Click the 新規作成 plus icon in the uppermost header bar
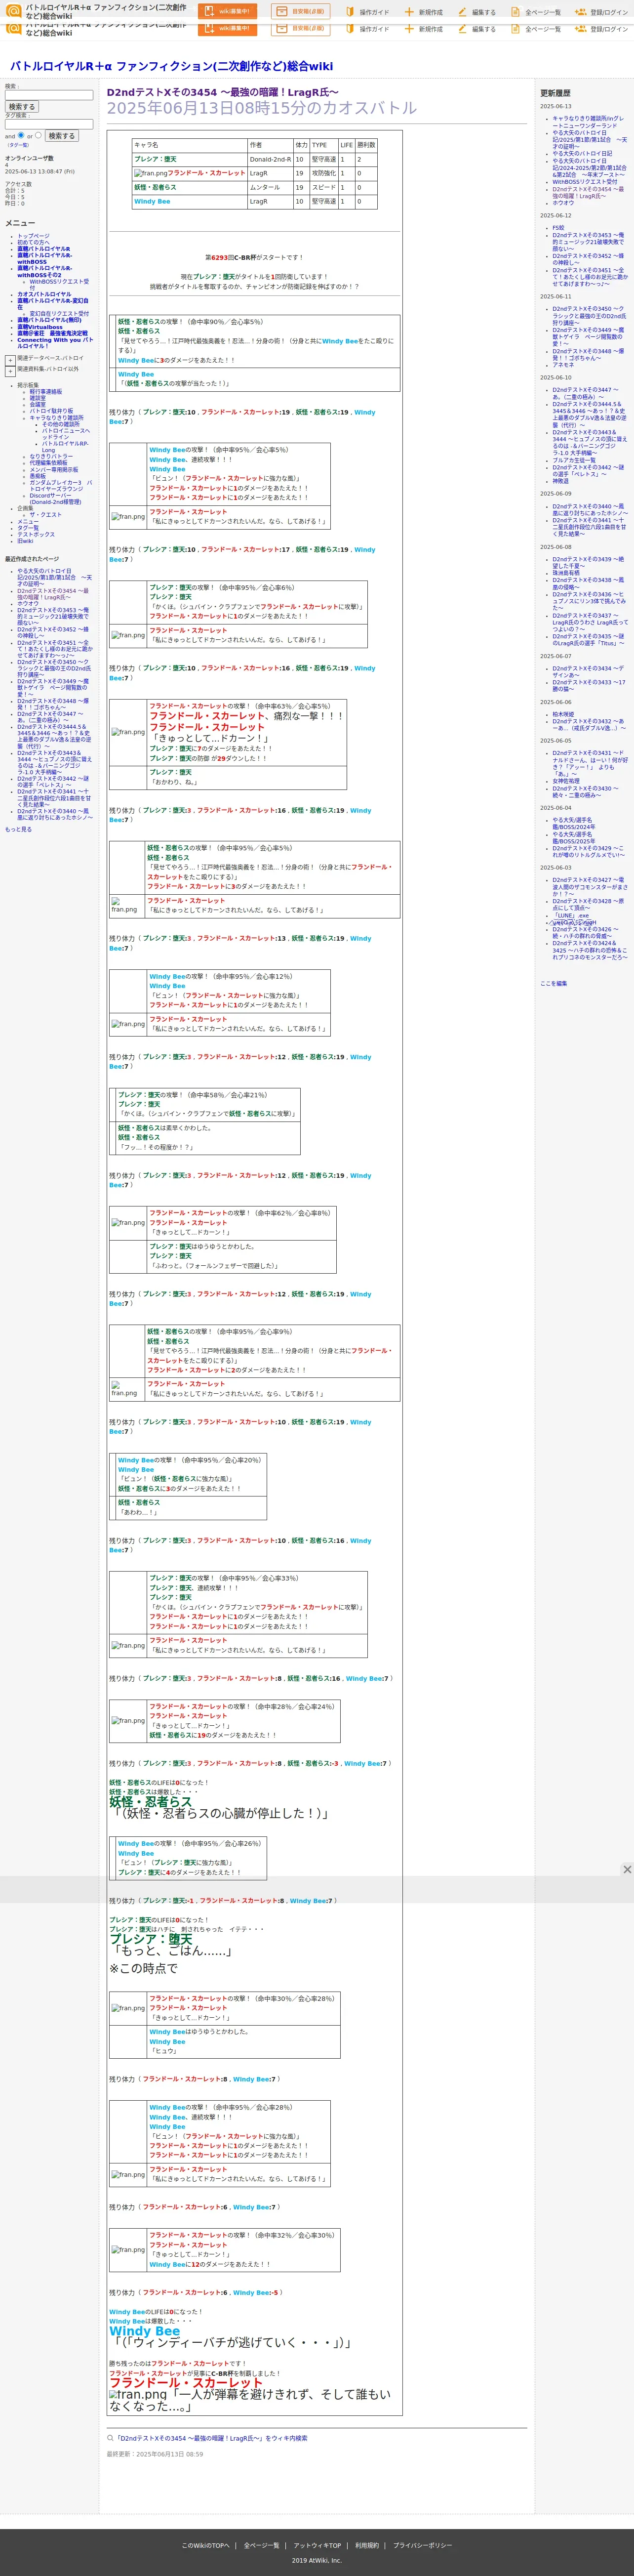The width and height of the screenshot is (634, 2576). [x=409, y=12]
